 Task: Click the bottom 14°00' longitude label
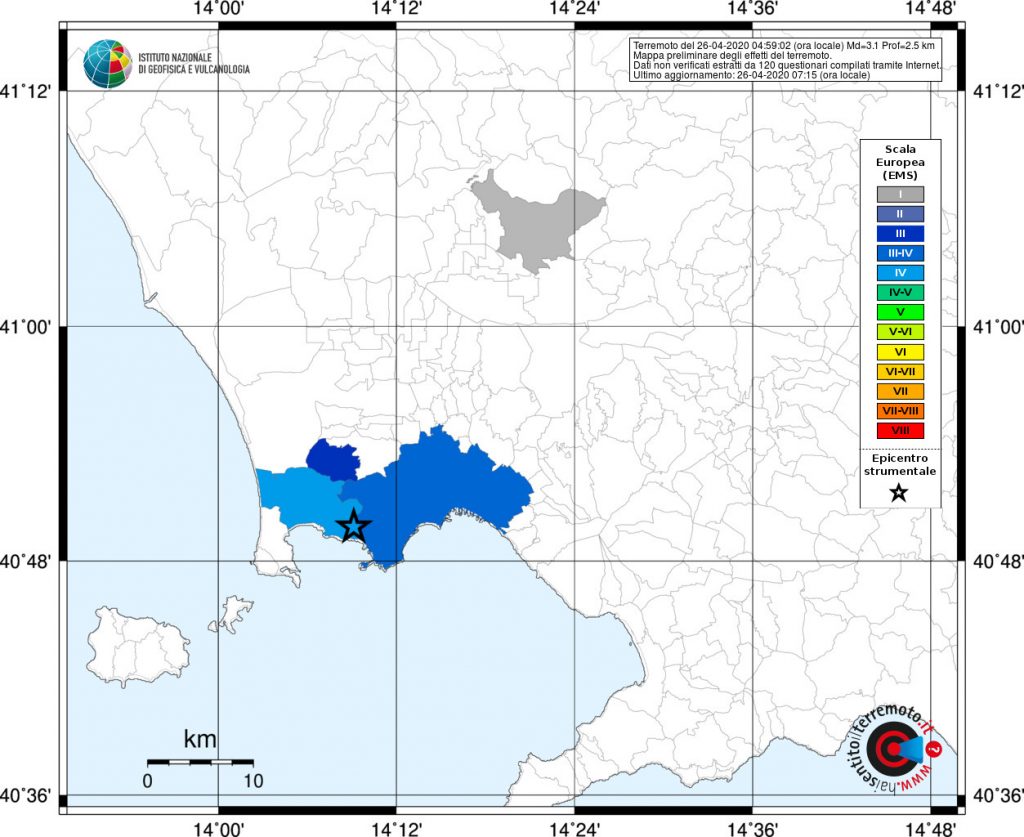219,829
